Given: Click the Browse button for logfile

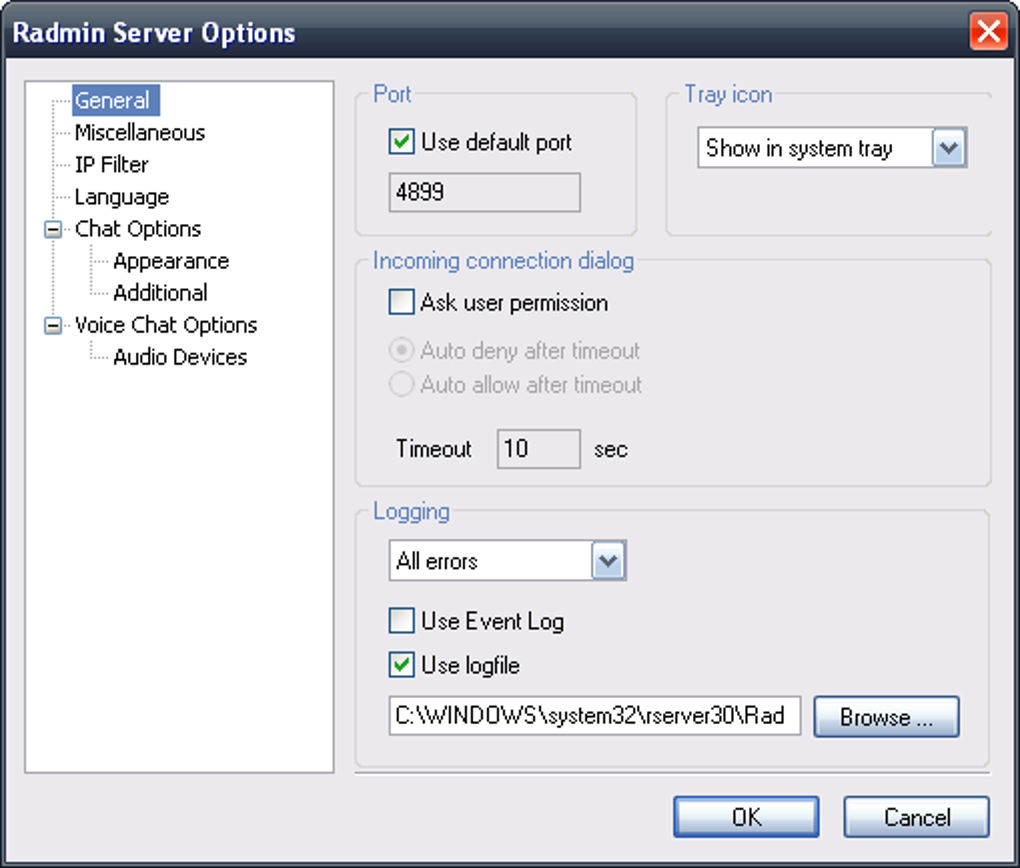Looking at the screenshot, I should pyautogui.click(x=886, y=717).
